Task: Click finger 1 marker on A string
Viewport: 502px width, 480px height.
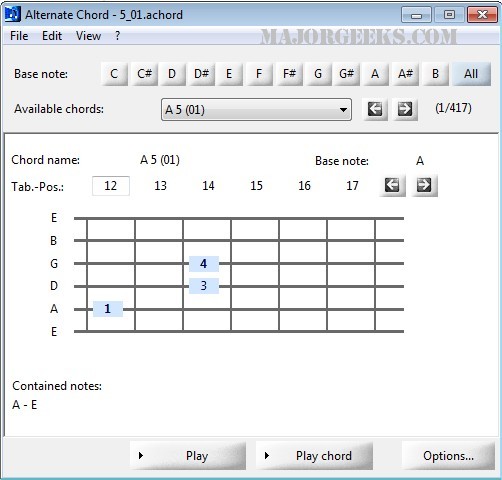Action: coord(108,309)
